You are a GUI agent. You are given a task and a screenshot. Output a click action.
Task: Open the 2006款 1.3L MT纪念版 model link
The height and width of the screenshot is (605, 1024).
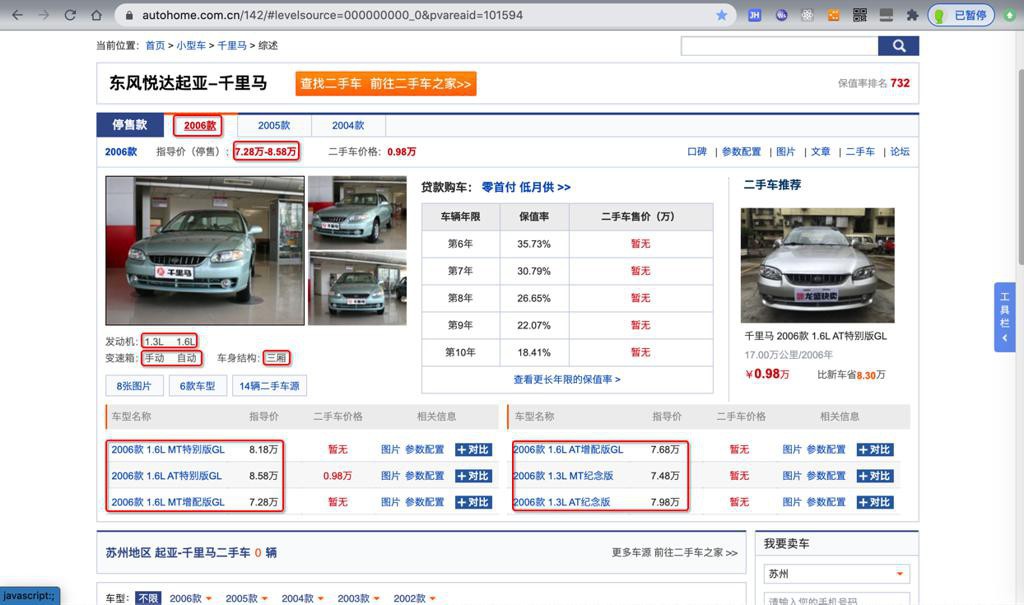click(563, 476)
